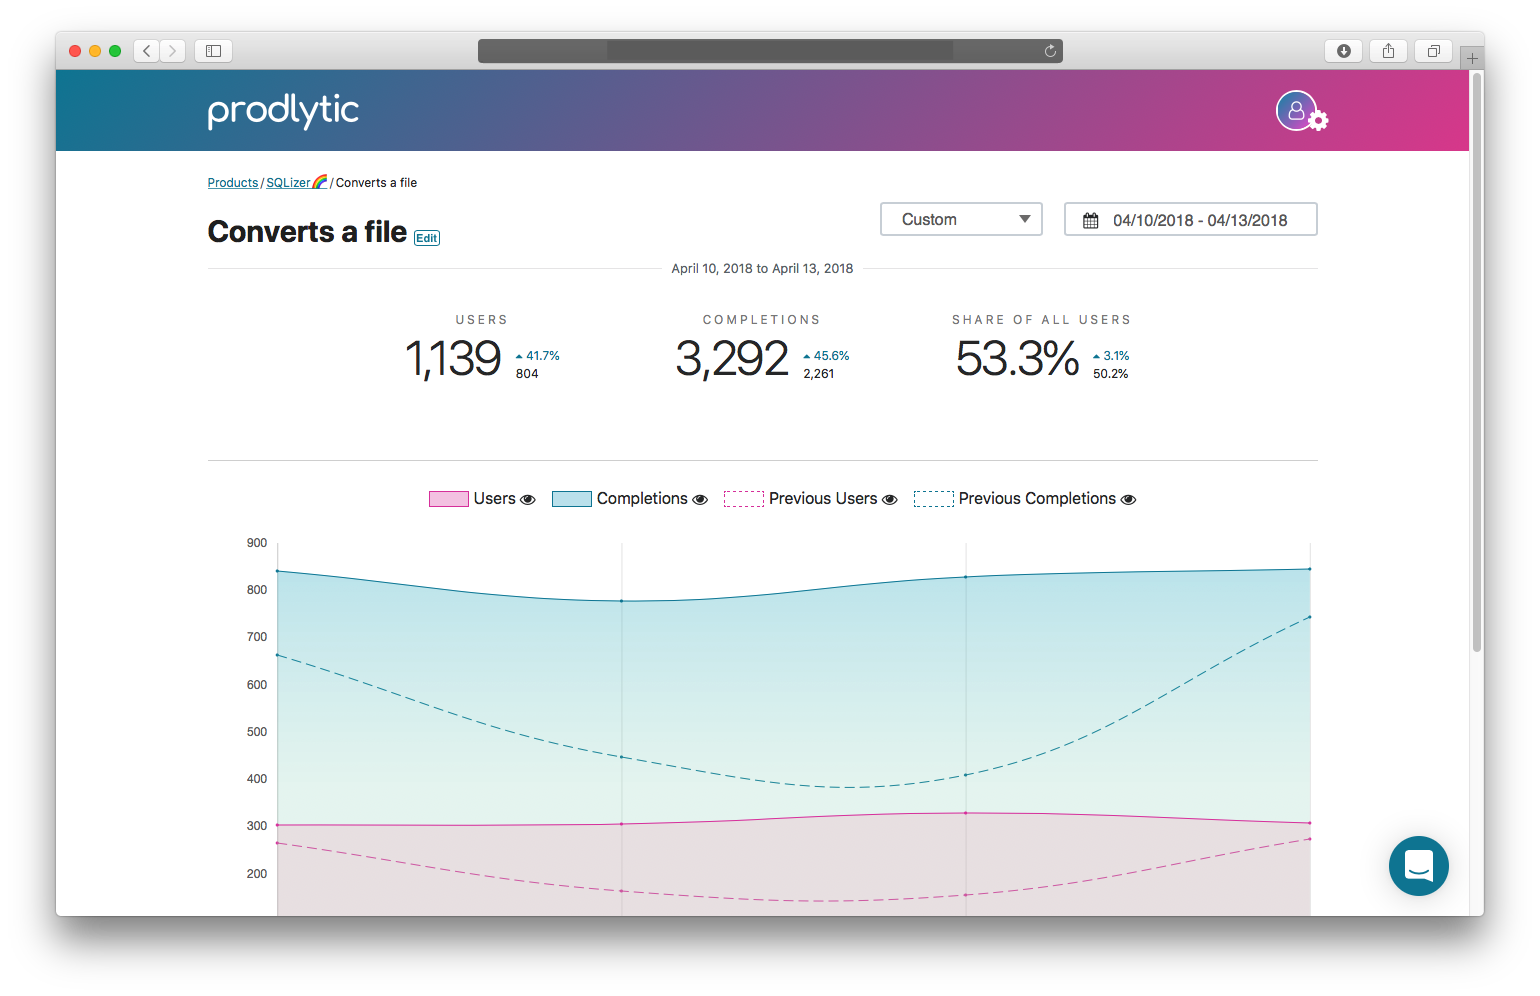
Task: Click the prodlytic logo
Action: pyautogui.click(x=283, y=111)
